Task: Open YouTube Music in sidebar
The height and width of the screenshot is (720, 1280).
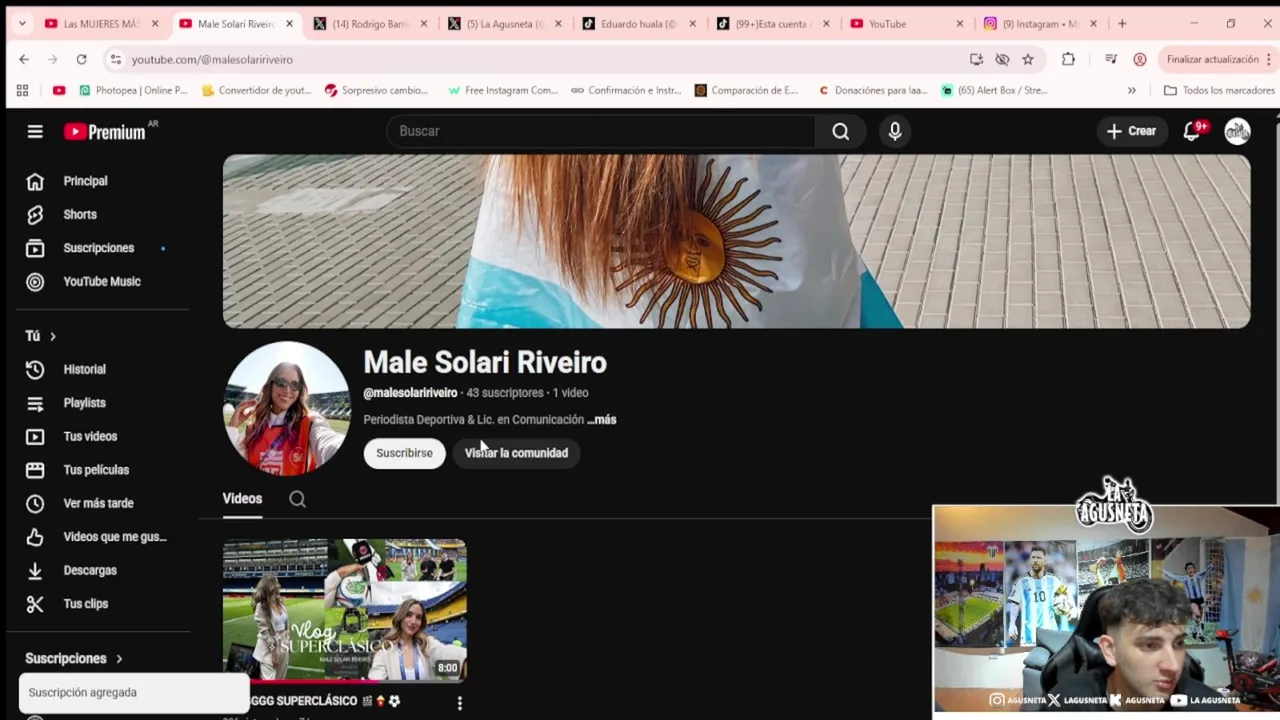Action: [102, 281]
